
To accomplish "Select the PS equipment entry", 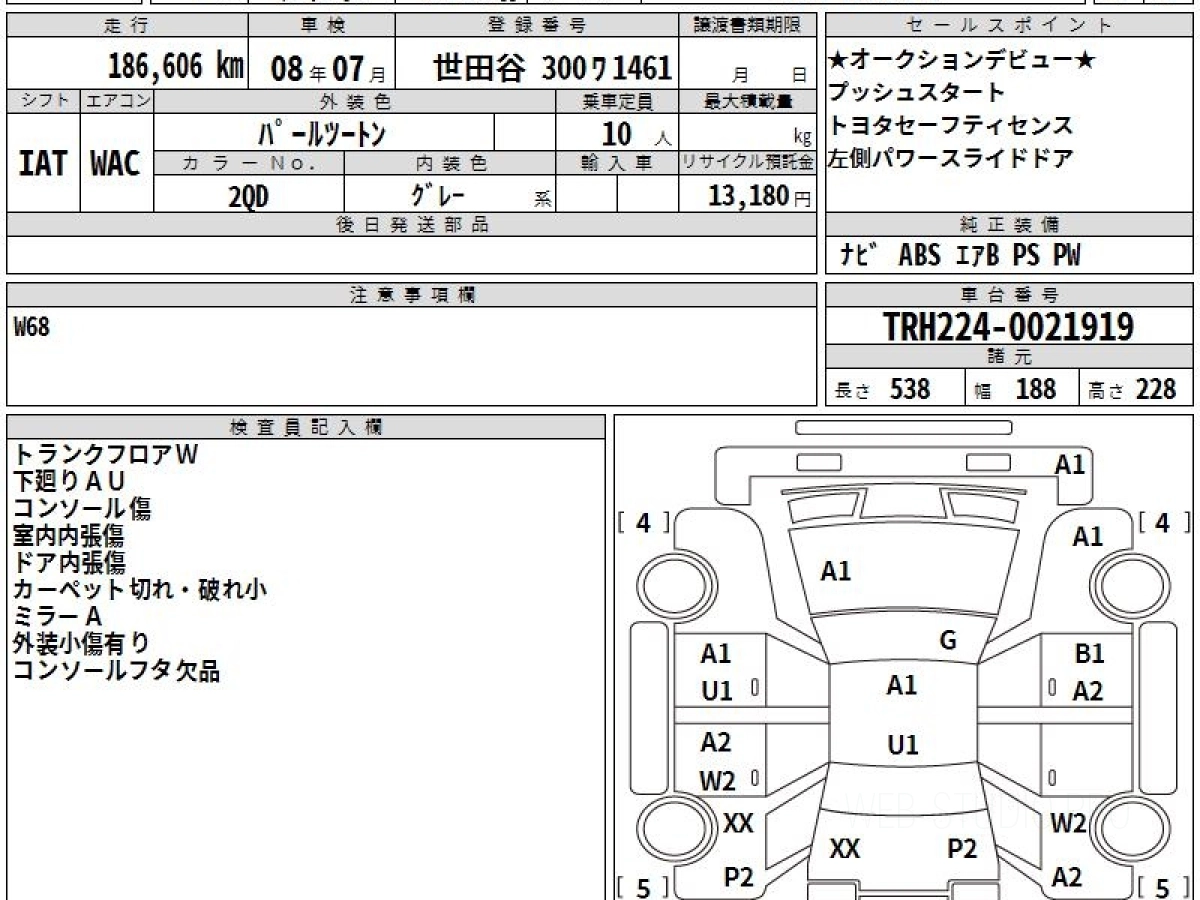I will (x=1026, y=256).
